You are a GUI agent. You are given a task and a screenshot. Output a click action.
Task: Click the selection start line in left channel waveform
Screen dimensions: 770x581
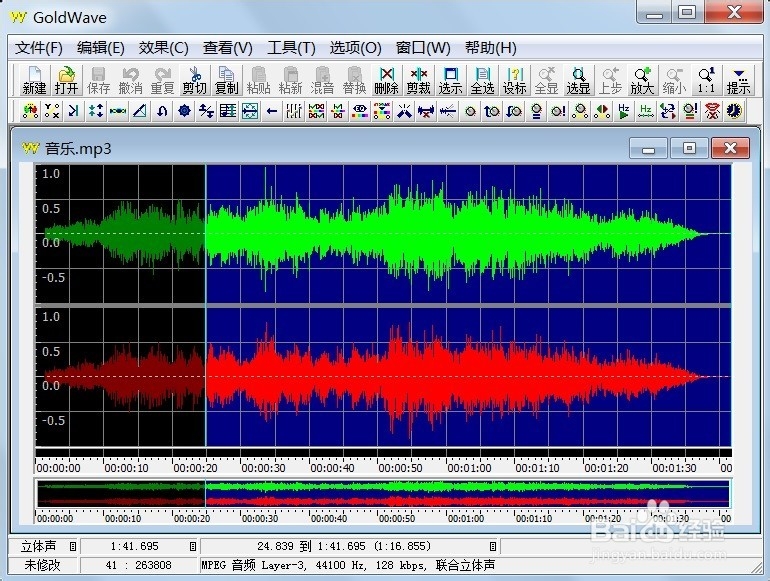206,234
